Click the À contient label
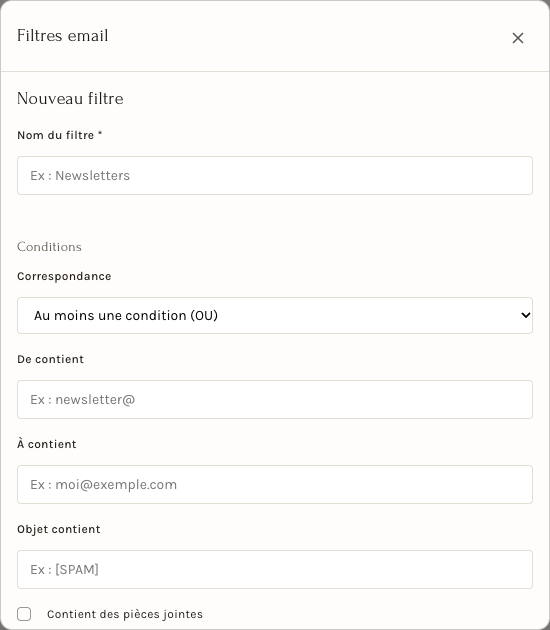 (x=47, y=444)
